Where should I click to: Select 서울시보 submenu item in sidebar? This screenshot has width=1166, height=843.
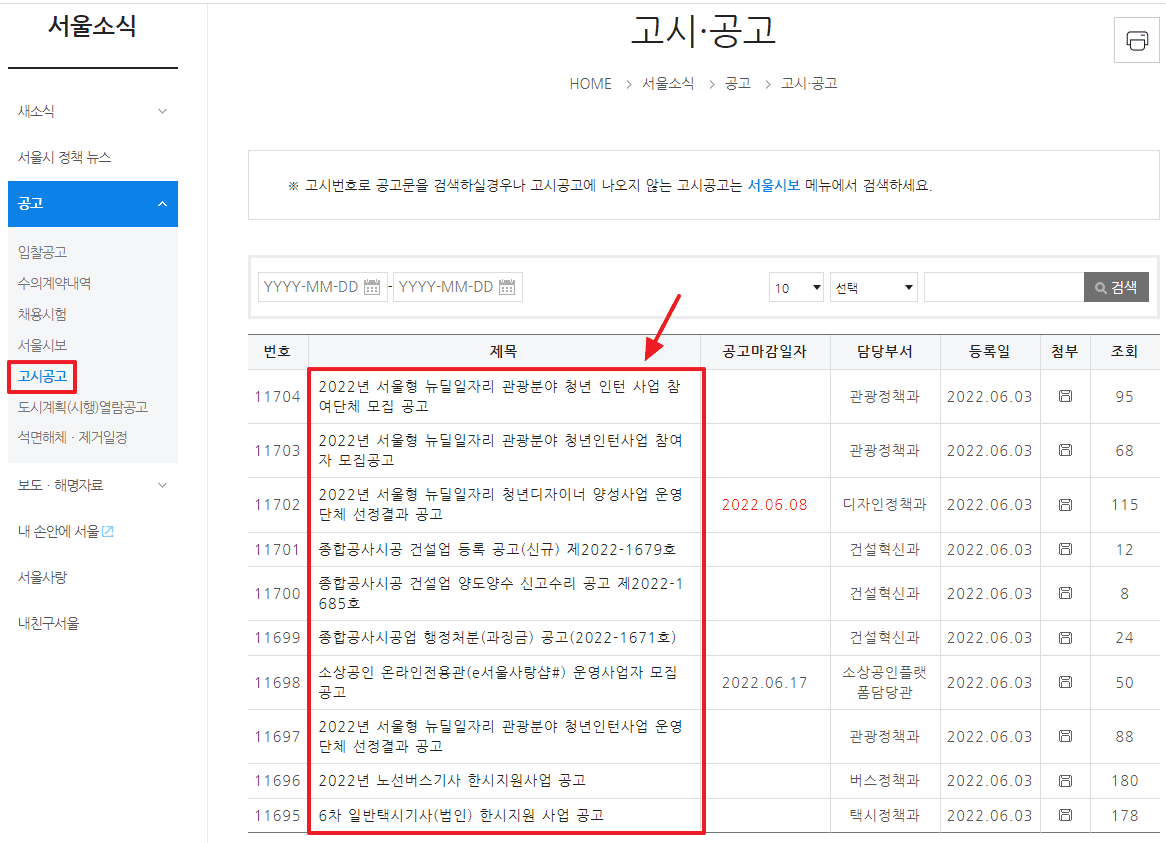[x=42, y=346]
